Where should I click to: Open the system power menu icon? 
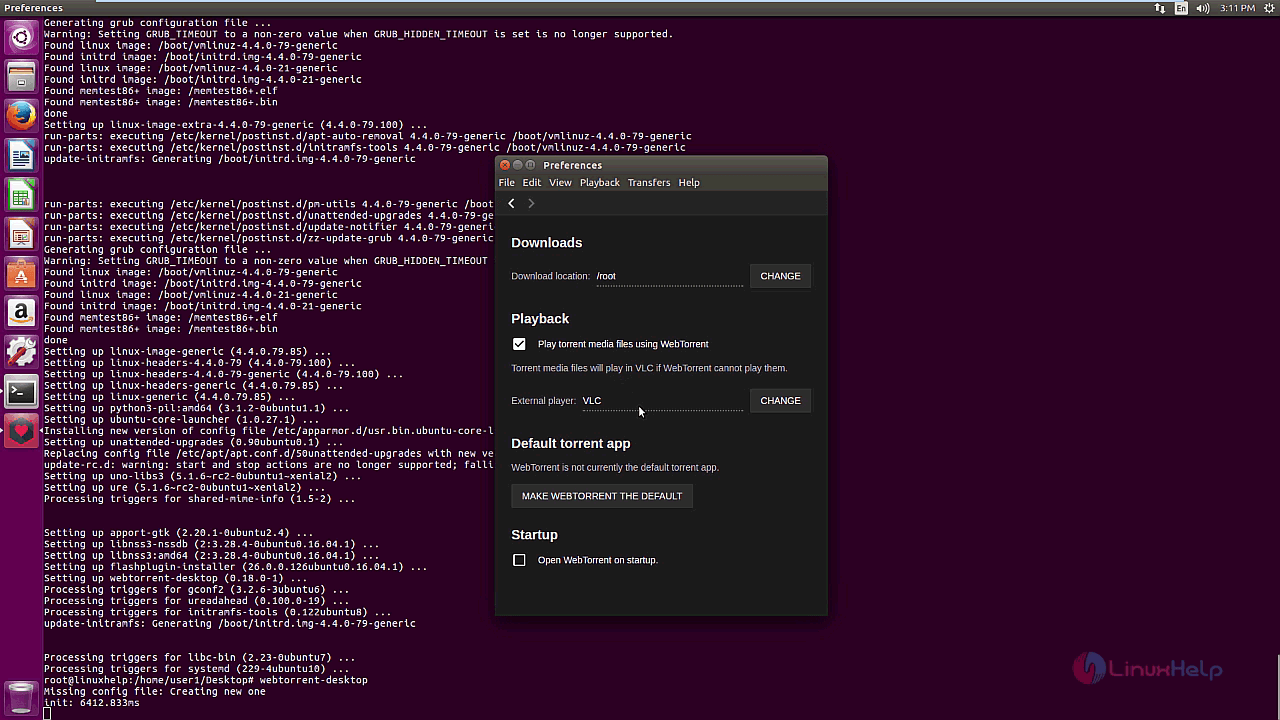pyautogui.click(x=1267, y=8)
